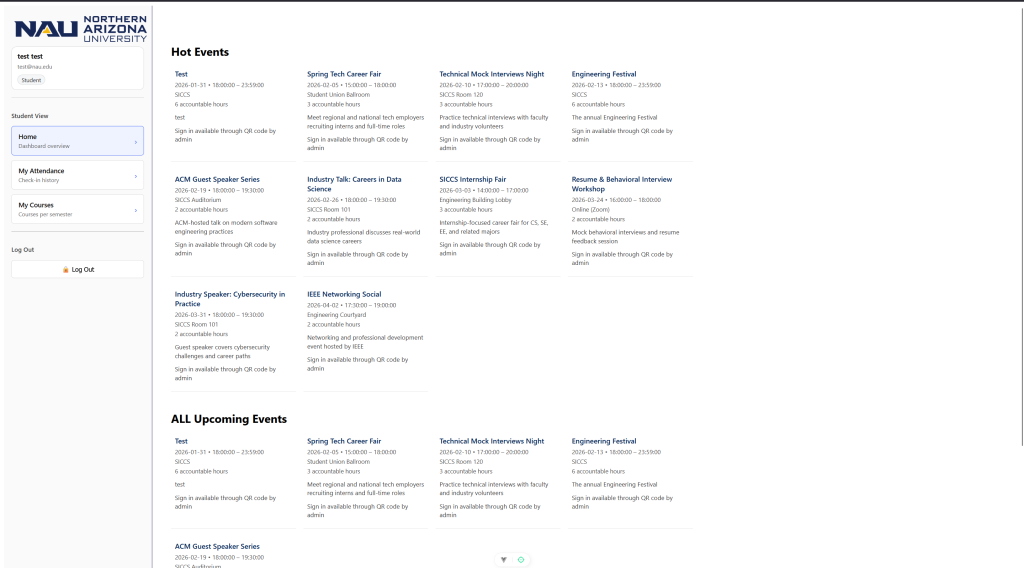Click the chevron on My Attendance
This screenshot has height=568, width=1024.
pyautogui.click(x=136, y=176)
